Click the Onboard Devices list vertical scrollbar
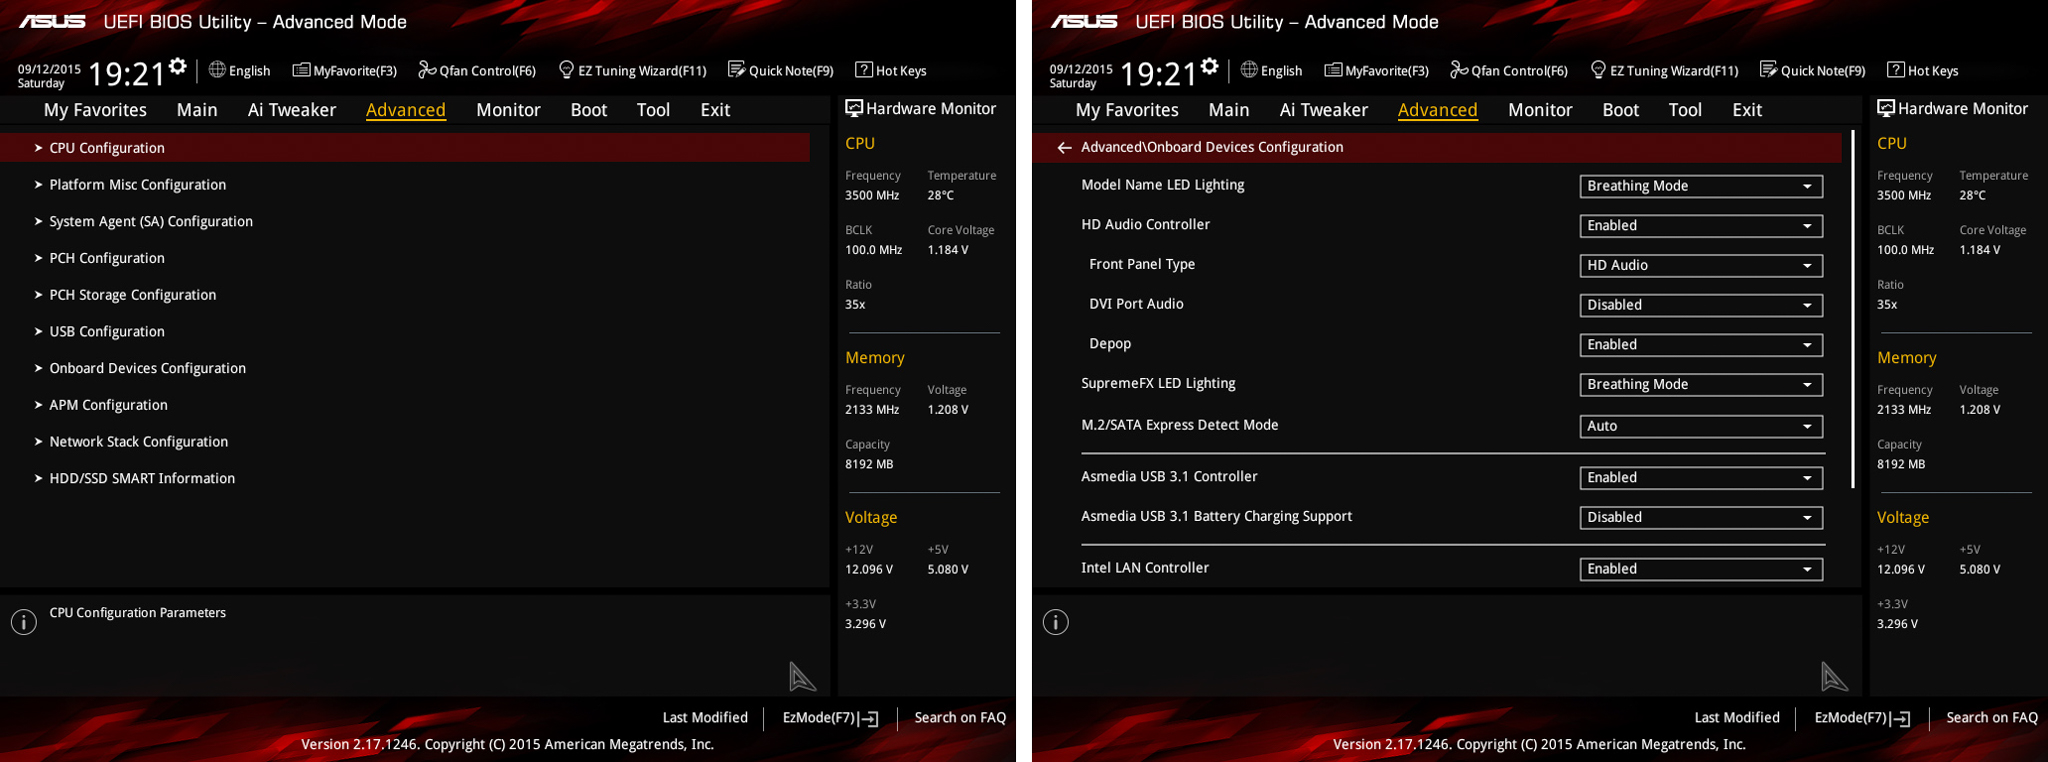The width and height of the screenshot is (2048, 762). point(1853,310)
